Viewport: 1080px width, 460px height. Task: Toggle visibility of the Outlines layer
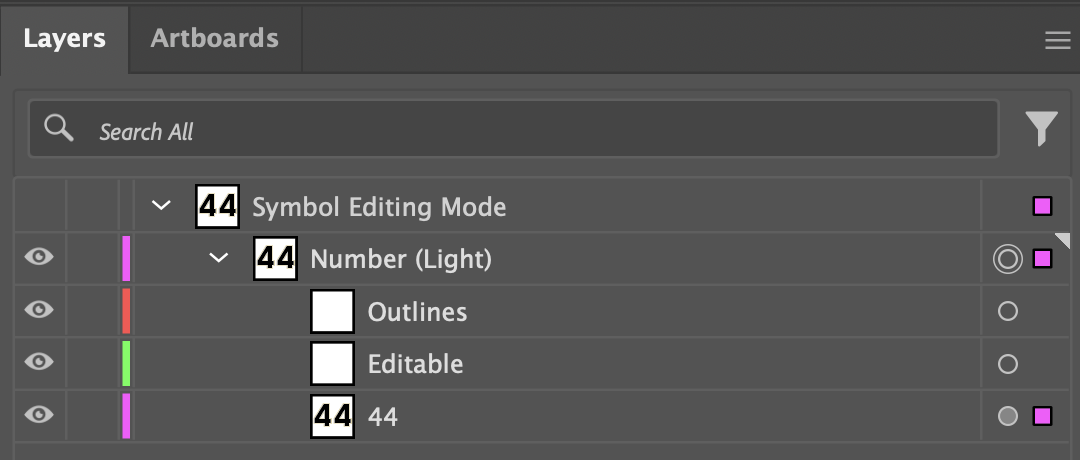[39, 310]
